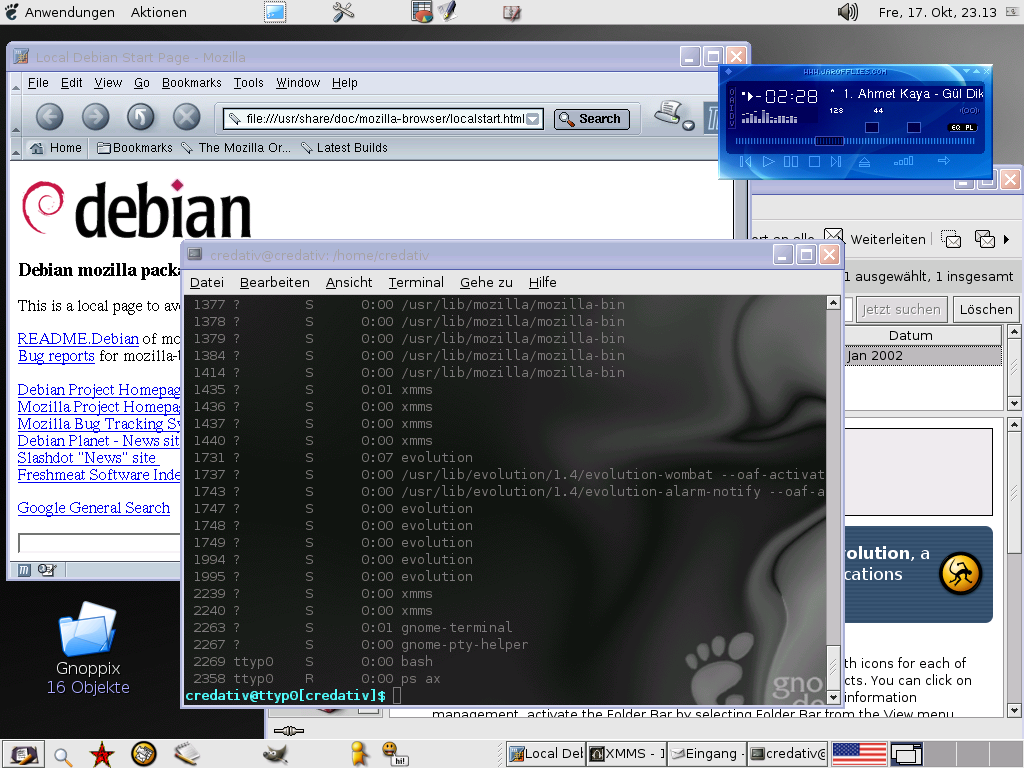
Task: Select the Jan 2002 message row in Evolution
Action: click(x=923, y=356)
